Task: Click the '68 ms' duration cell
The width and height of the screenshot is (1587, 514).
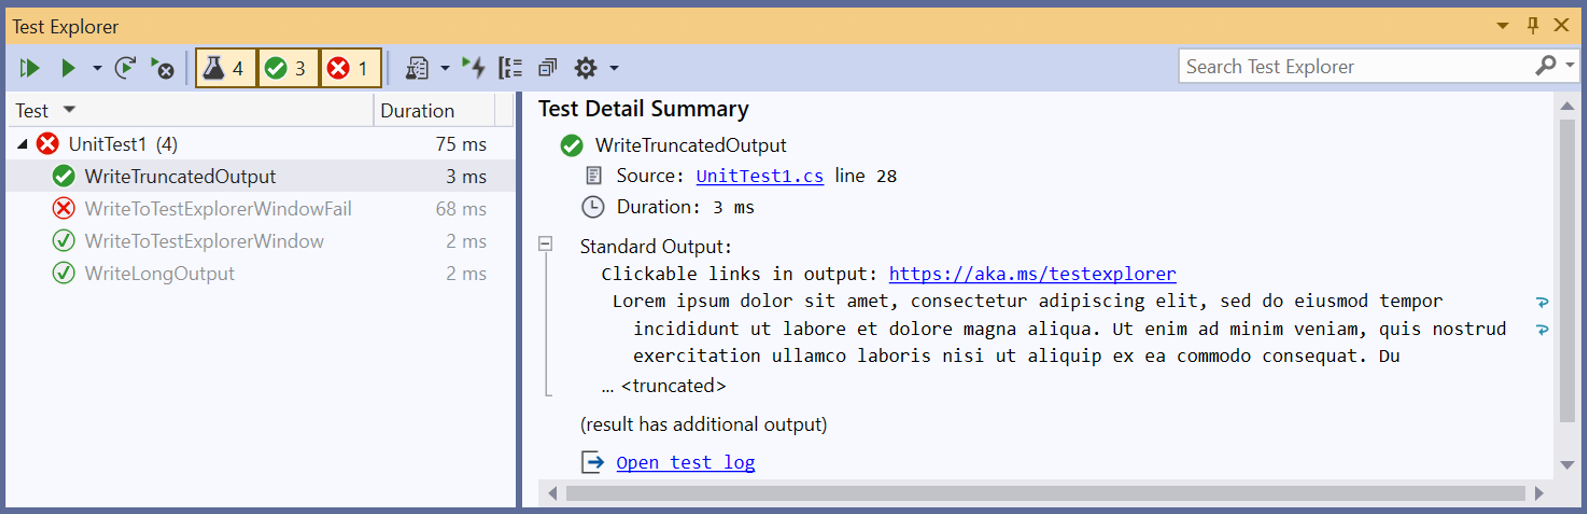Action: (461, 209)
